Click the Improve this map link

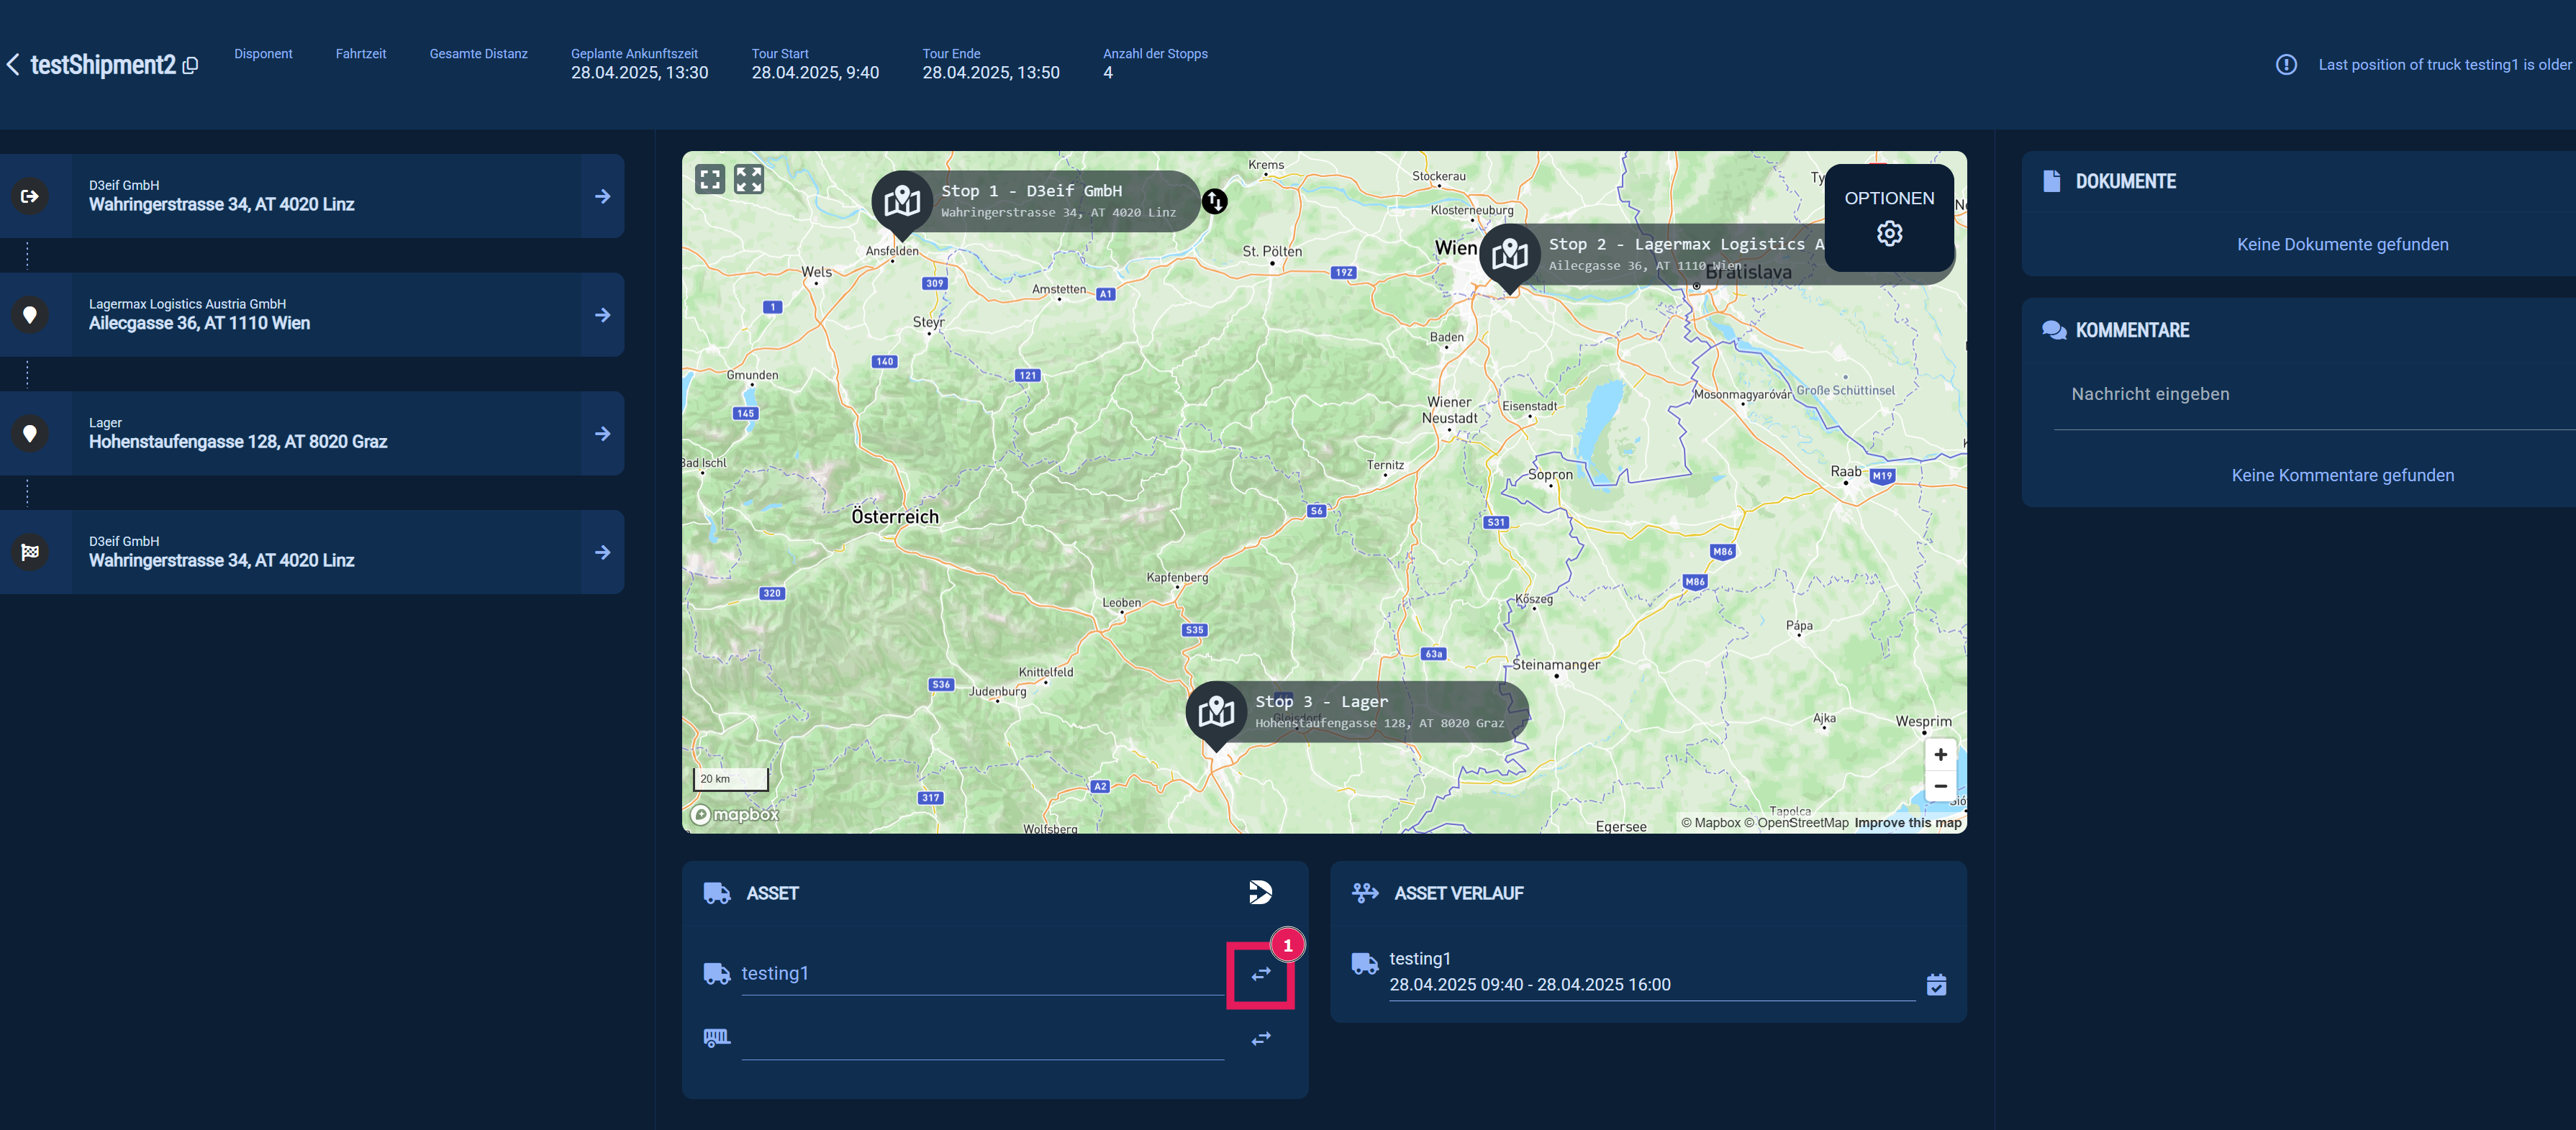coord(1907,823)
